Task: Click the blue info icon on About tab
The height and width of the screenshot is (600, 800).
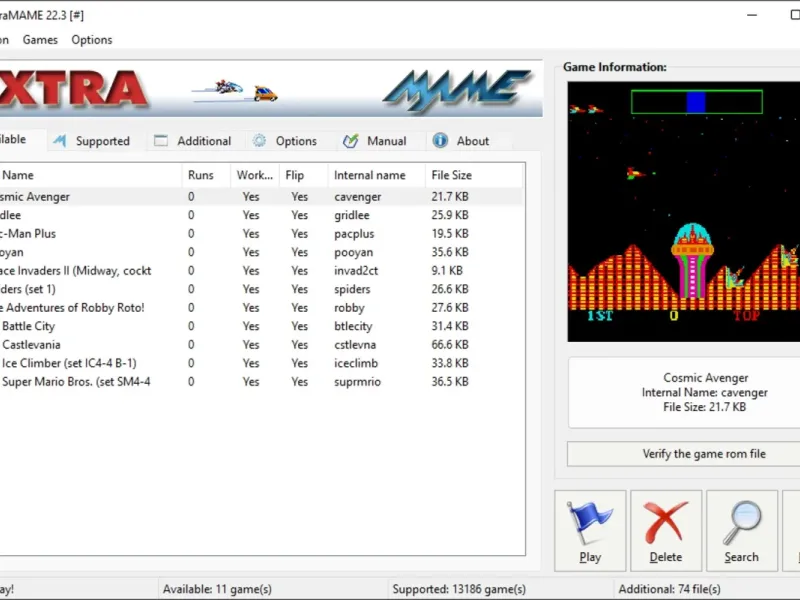Action: [440, 140]
